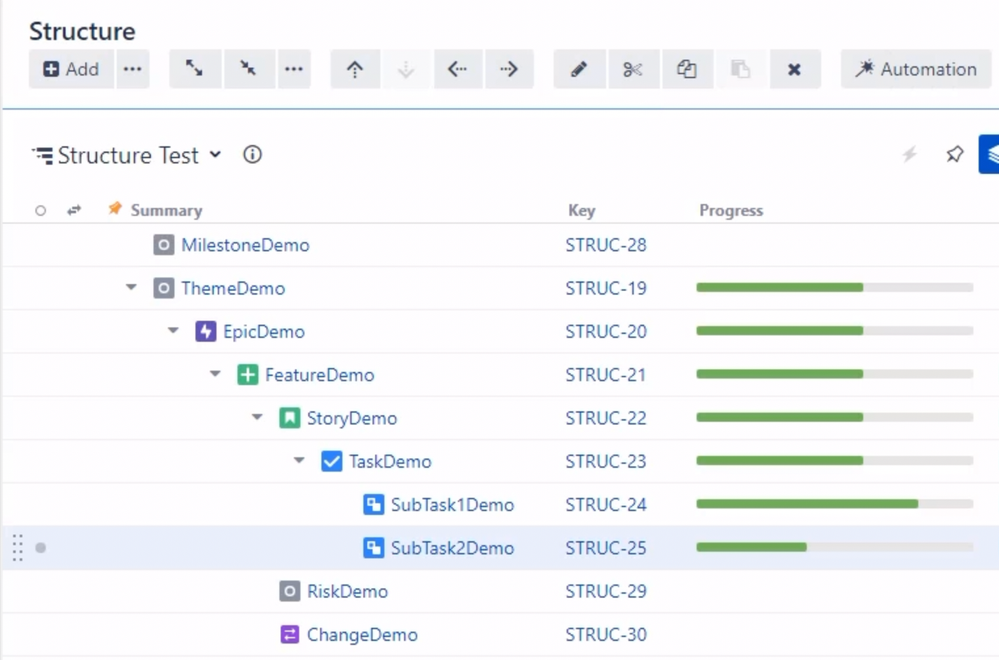999x660 pixels.
Task: Open Structure Test dropdown
Action: (x=127, y=155)
